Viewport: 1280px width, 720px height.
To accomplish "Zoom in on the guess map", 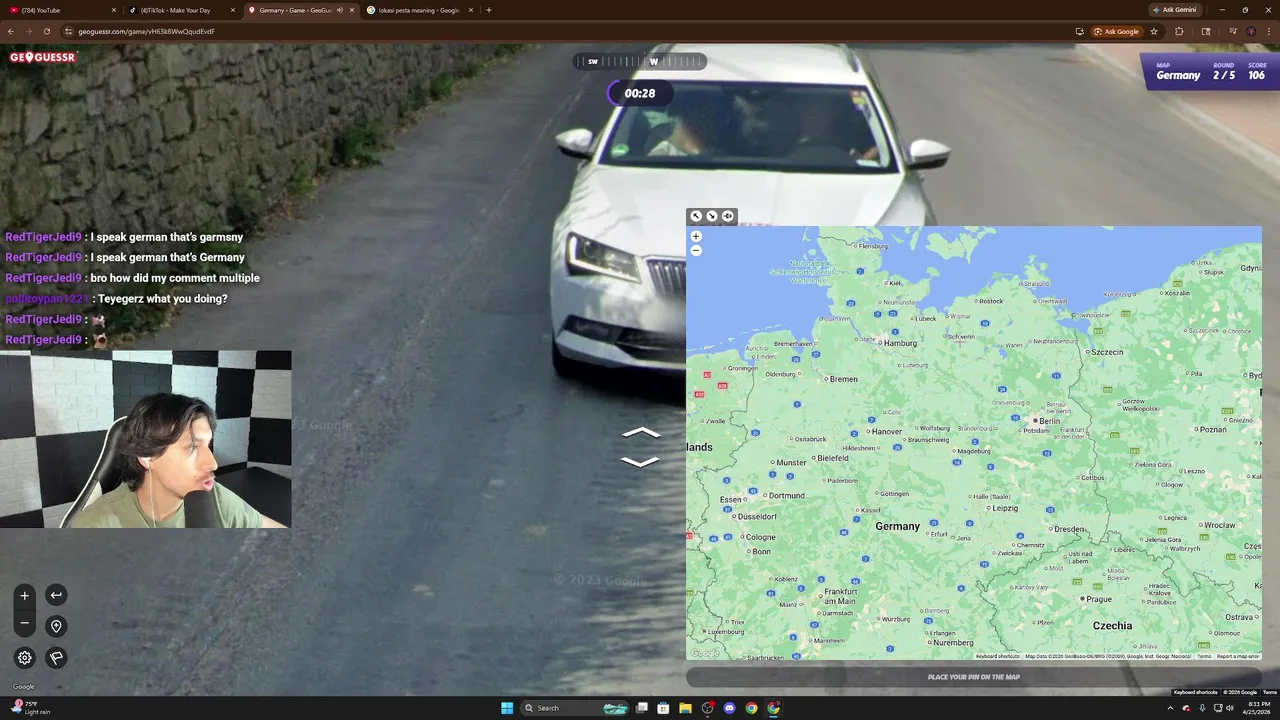I will [x=696, y=237].
